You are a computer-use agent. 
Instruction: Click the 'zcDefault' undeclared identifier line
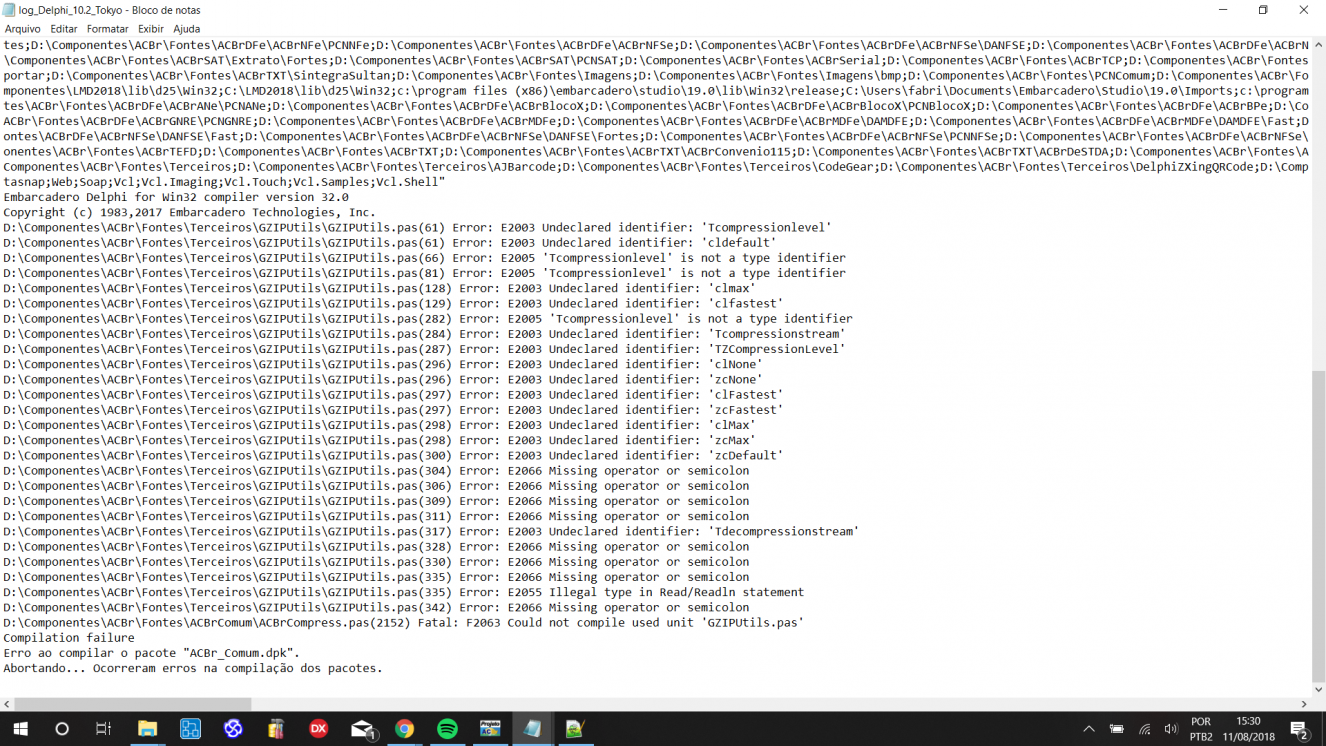coord(393,455)
